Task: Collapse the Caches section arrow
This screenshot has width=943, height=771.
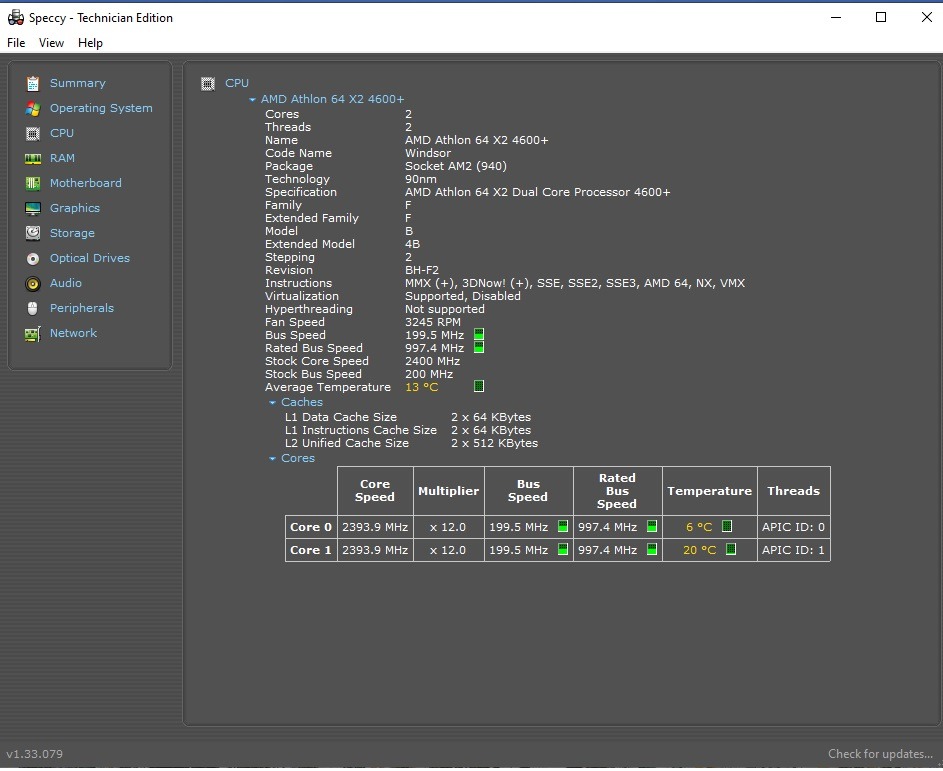Action: coord(272,402)
